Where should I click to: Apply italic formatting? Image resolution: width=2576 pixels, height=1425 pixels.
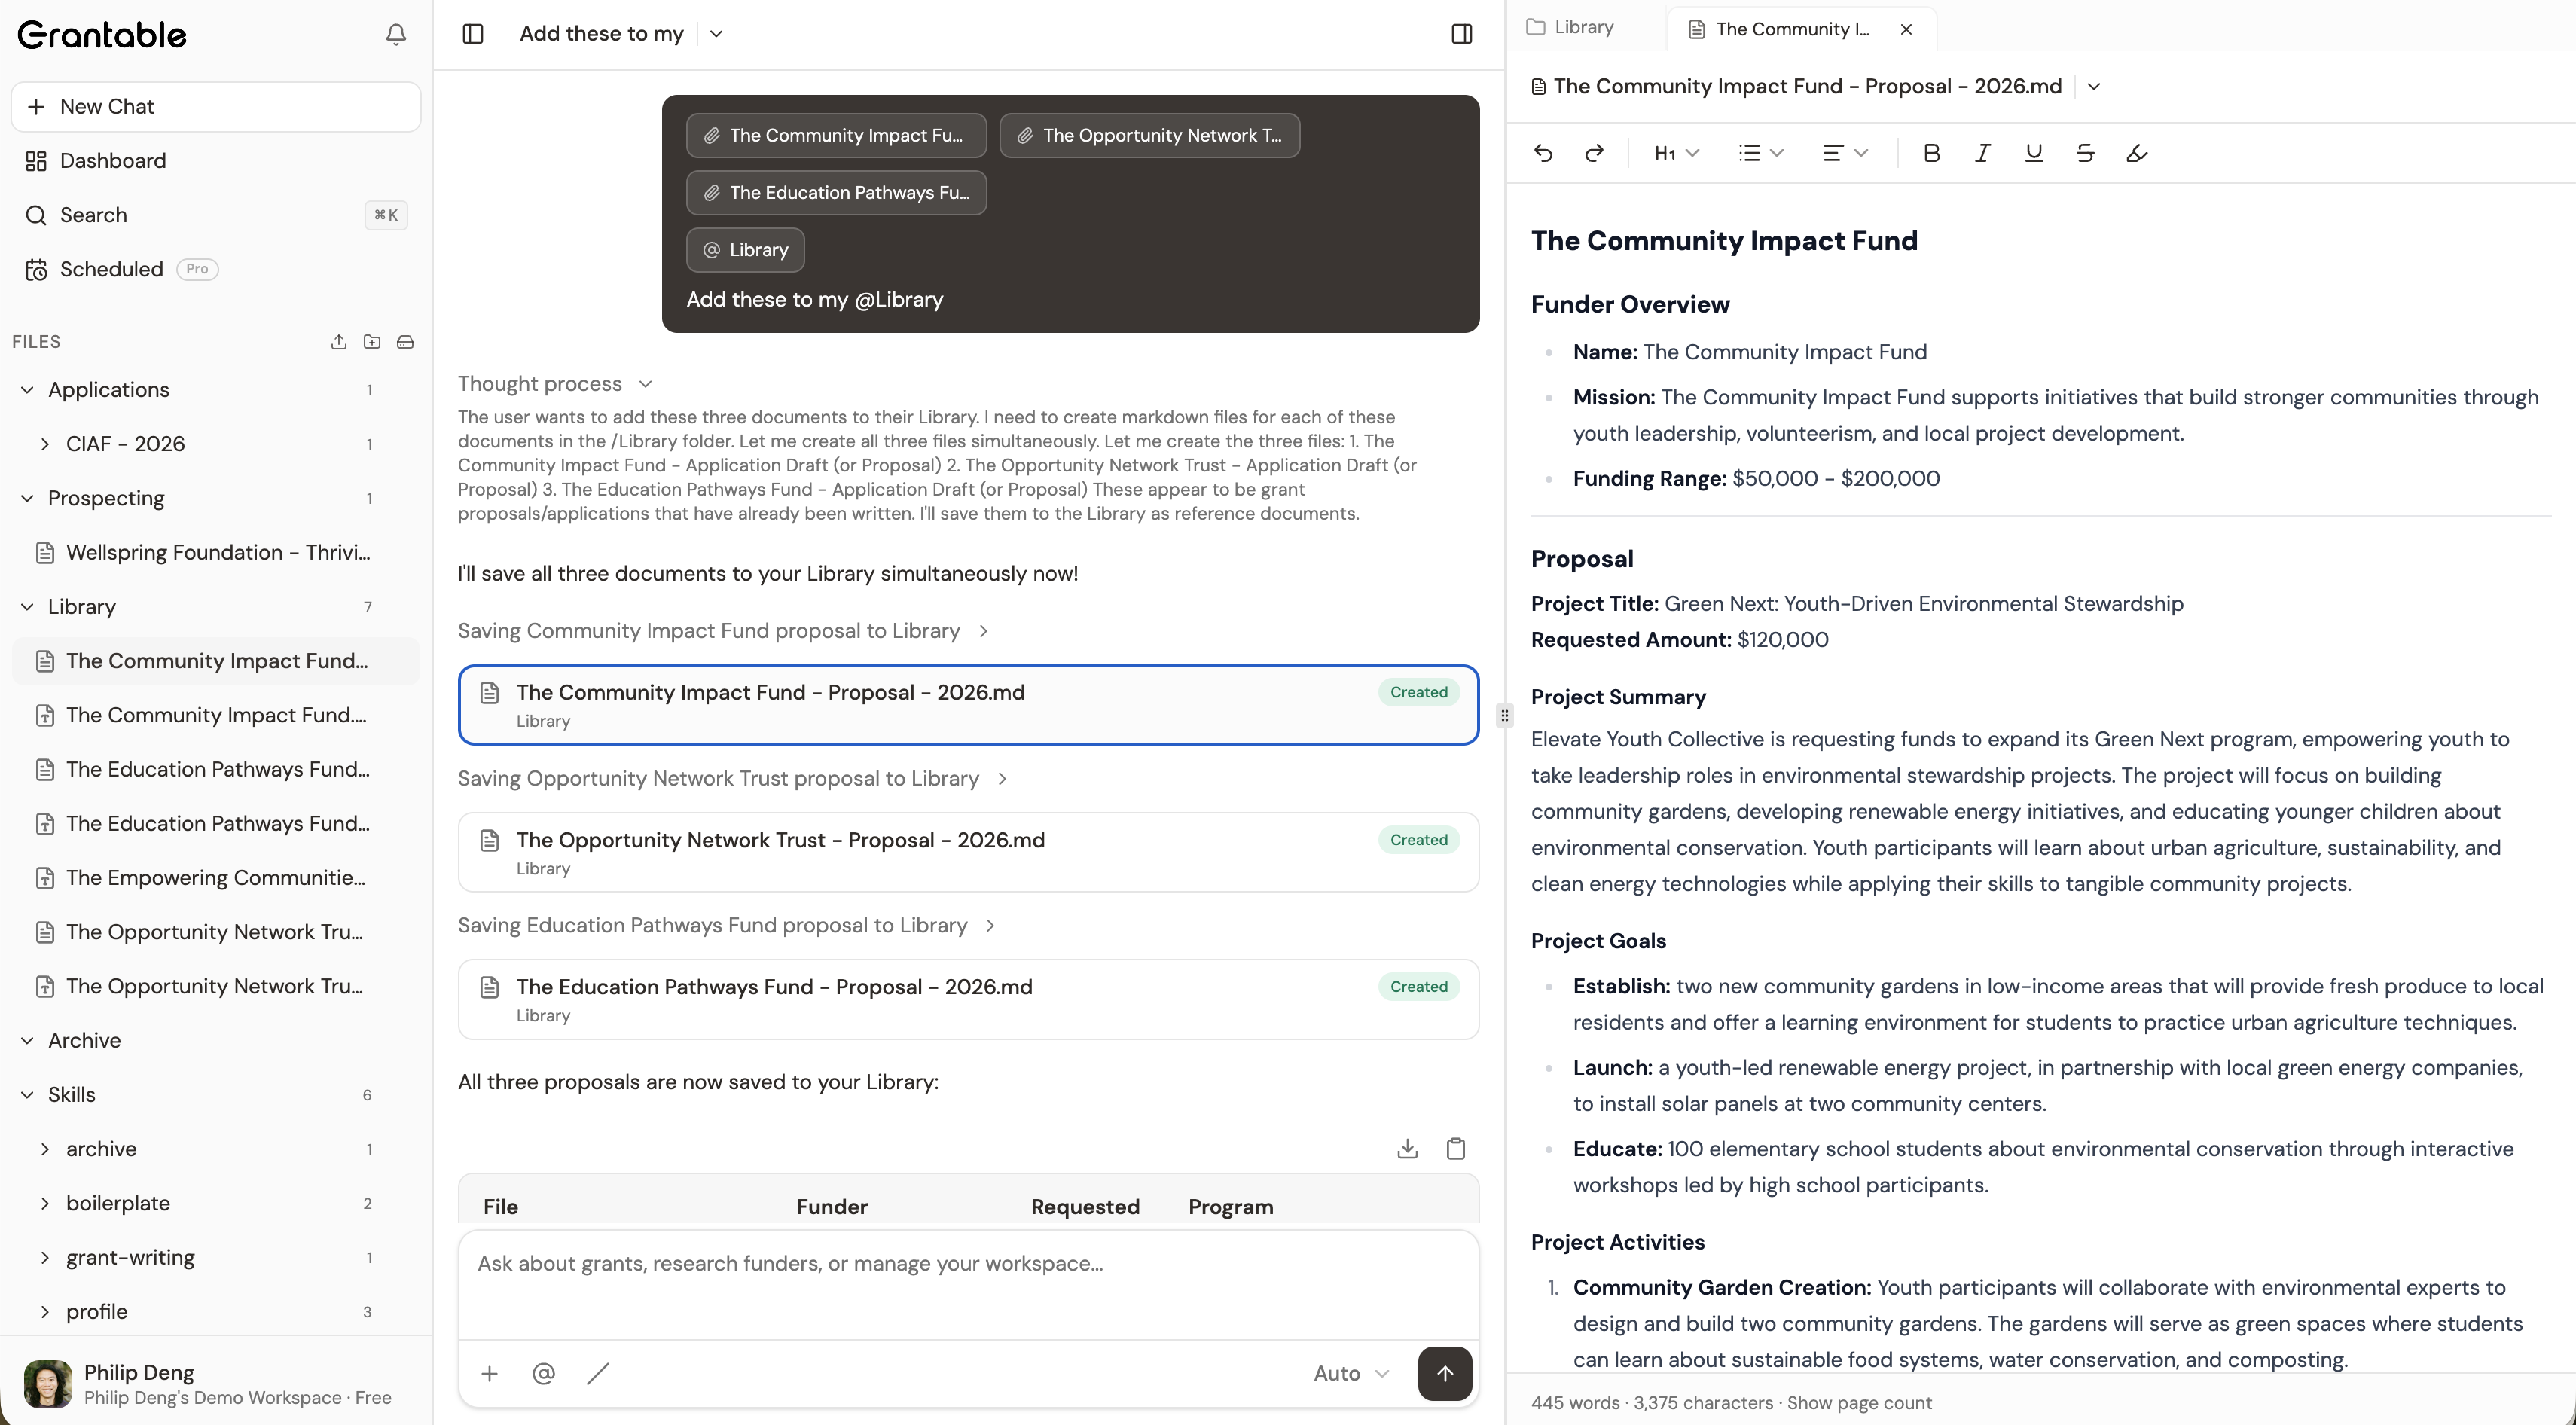tap(1982, 152)
